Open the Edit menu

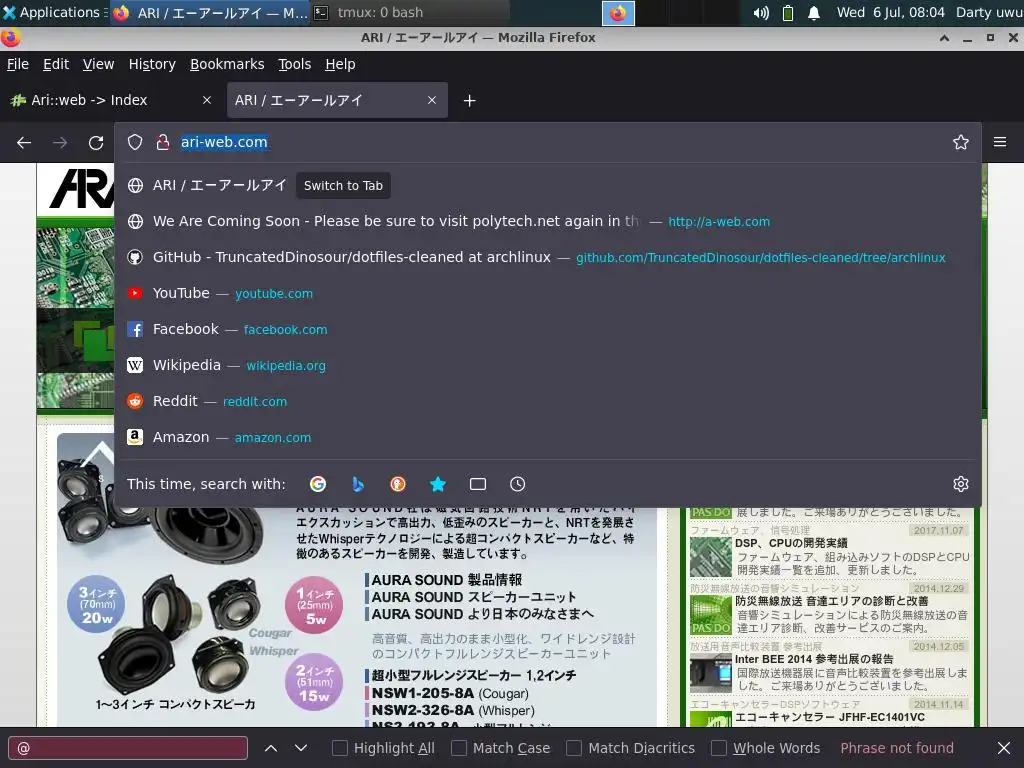(56, 64)
